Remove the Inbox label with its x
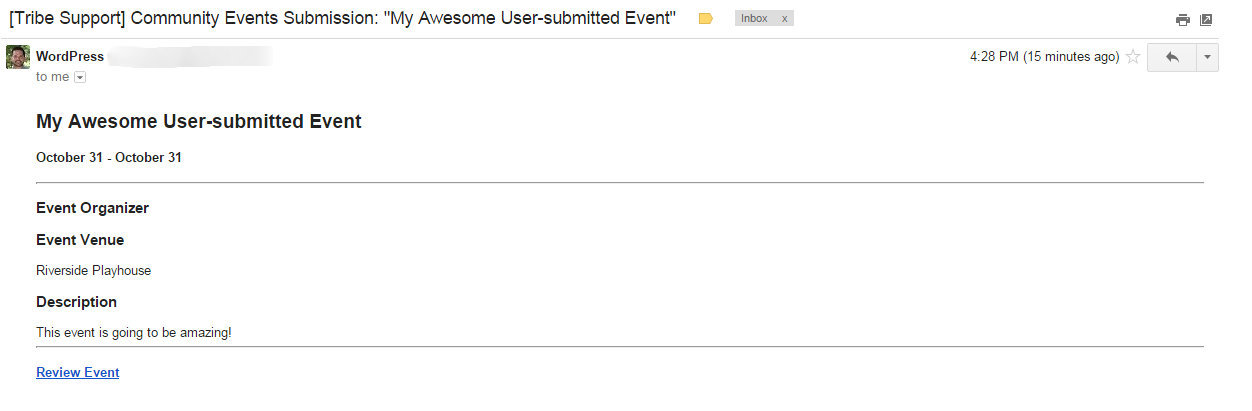 coord(784,19)
